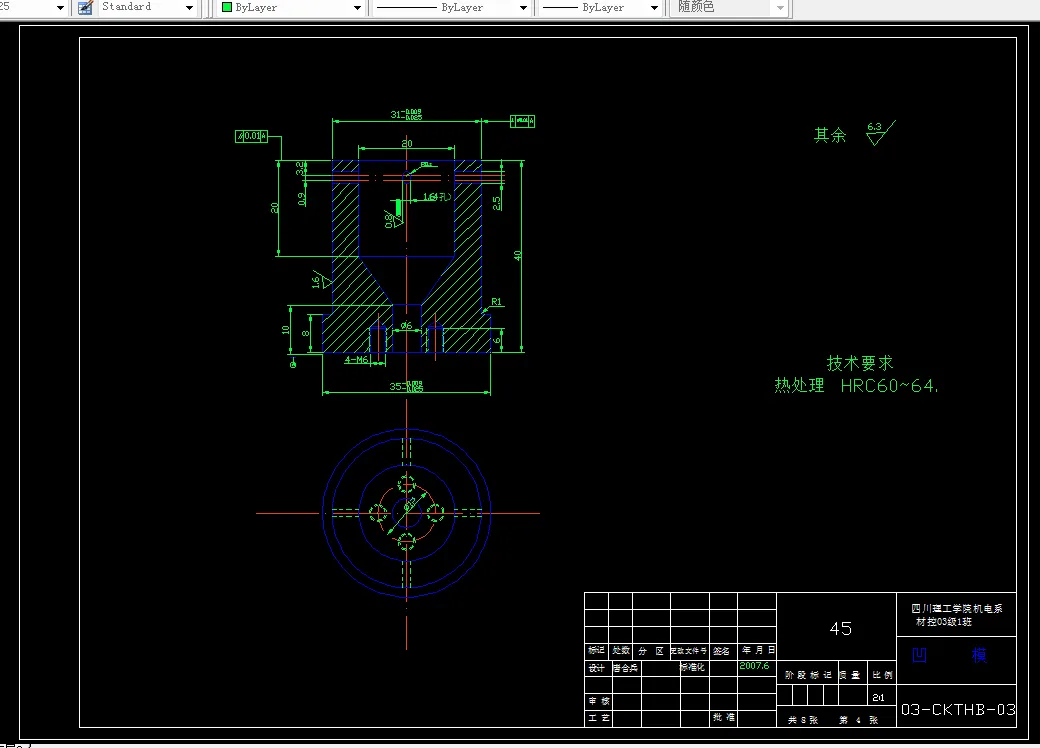Click the 标准化 cell in title block
The height and width of the screenshot is (748, 1040).
point(692,667)
